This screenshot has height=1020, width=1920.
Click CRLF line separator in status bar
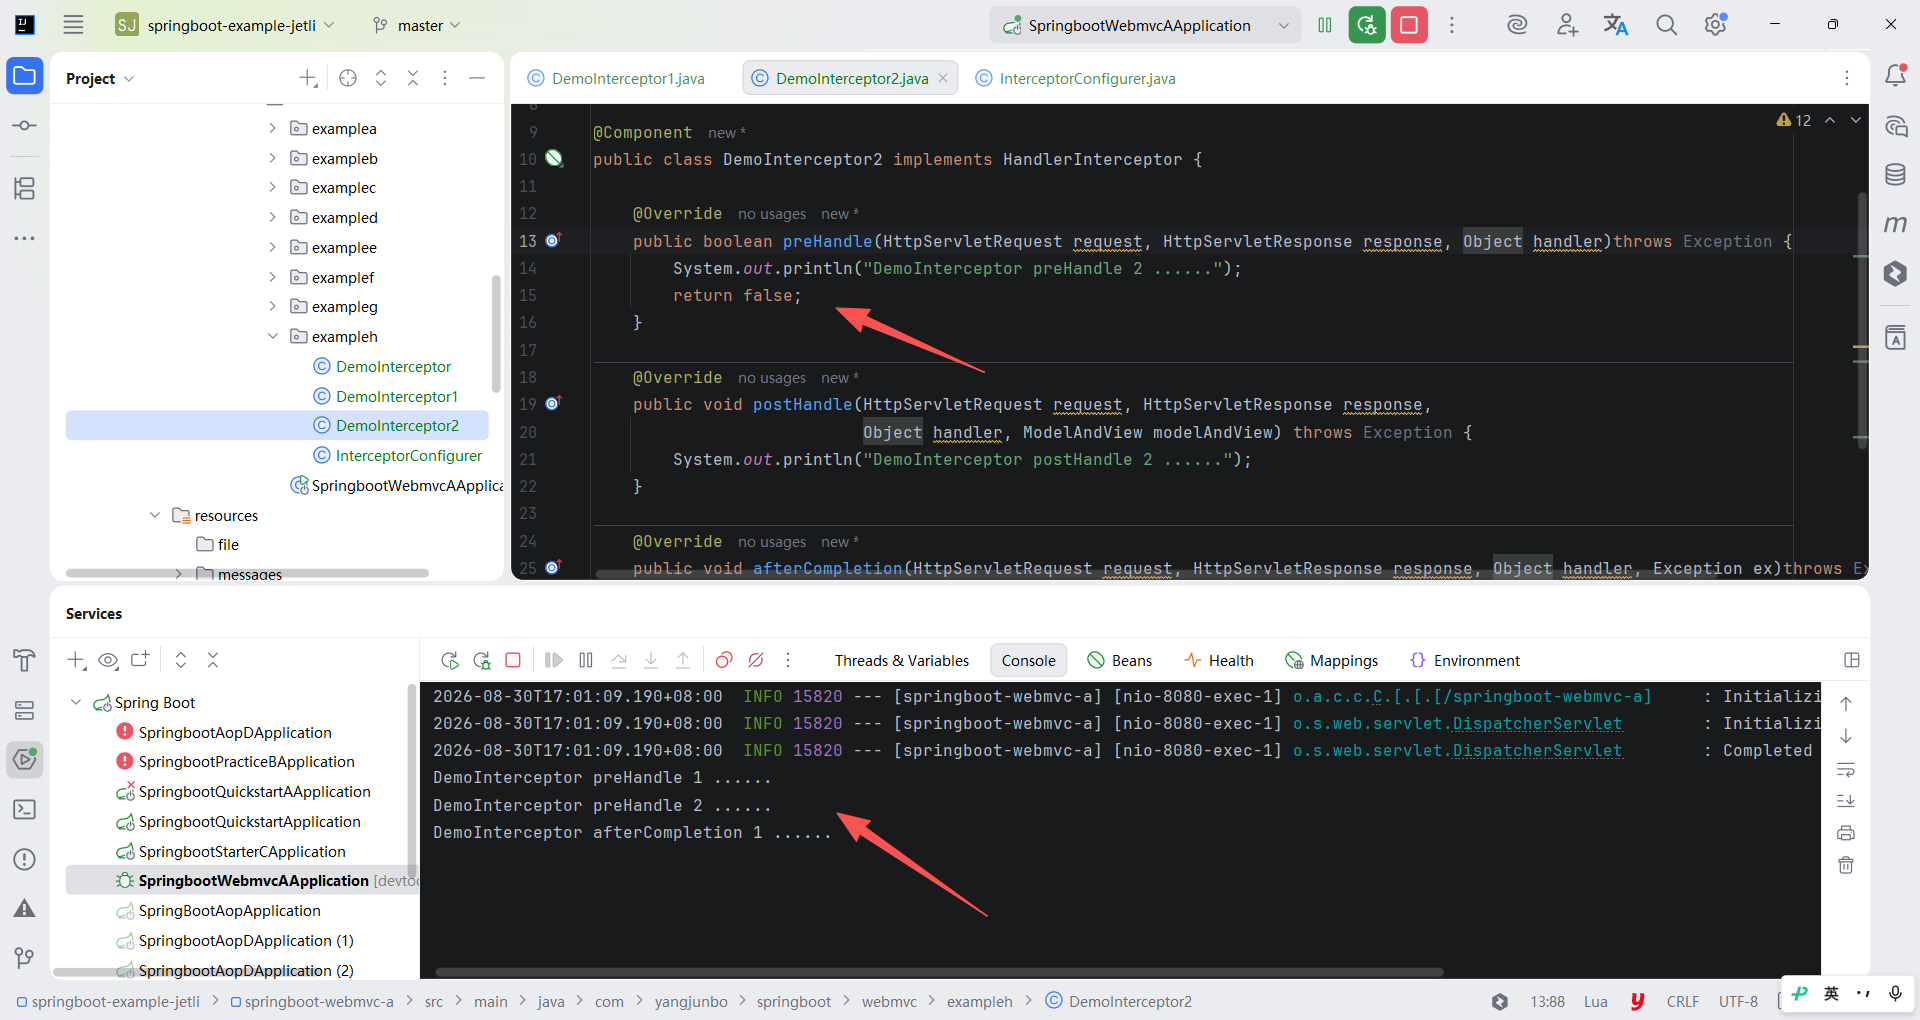1683,1001
